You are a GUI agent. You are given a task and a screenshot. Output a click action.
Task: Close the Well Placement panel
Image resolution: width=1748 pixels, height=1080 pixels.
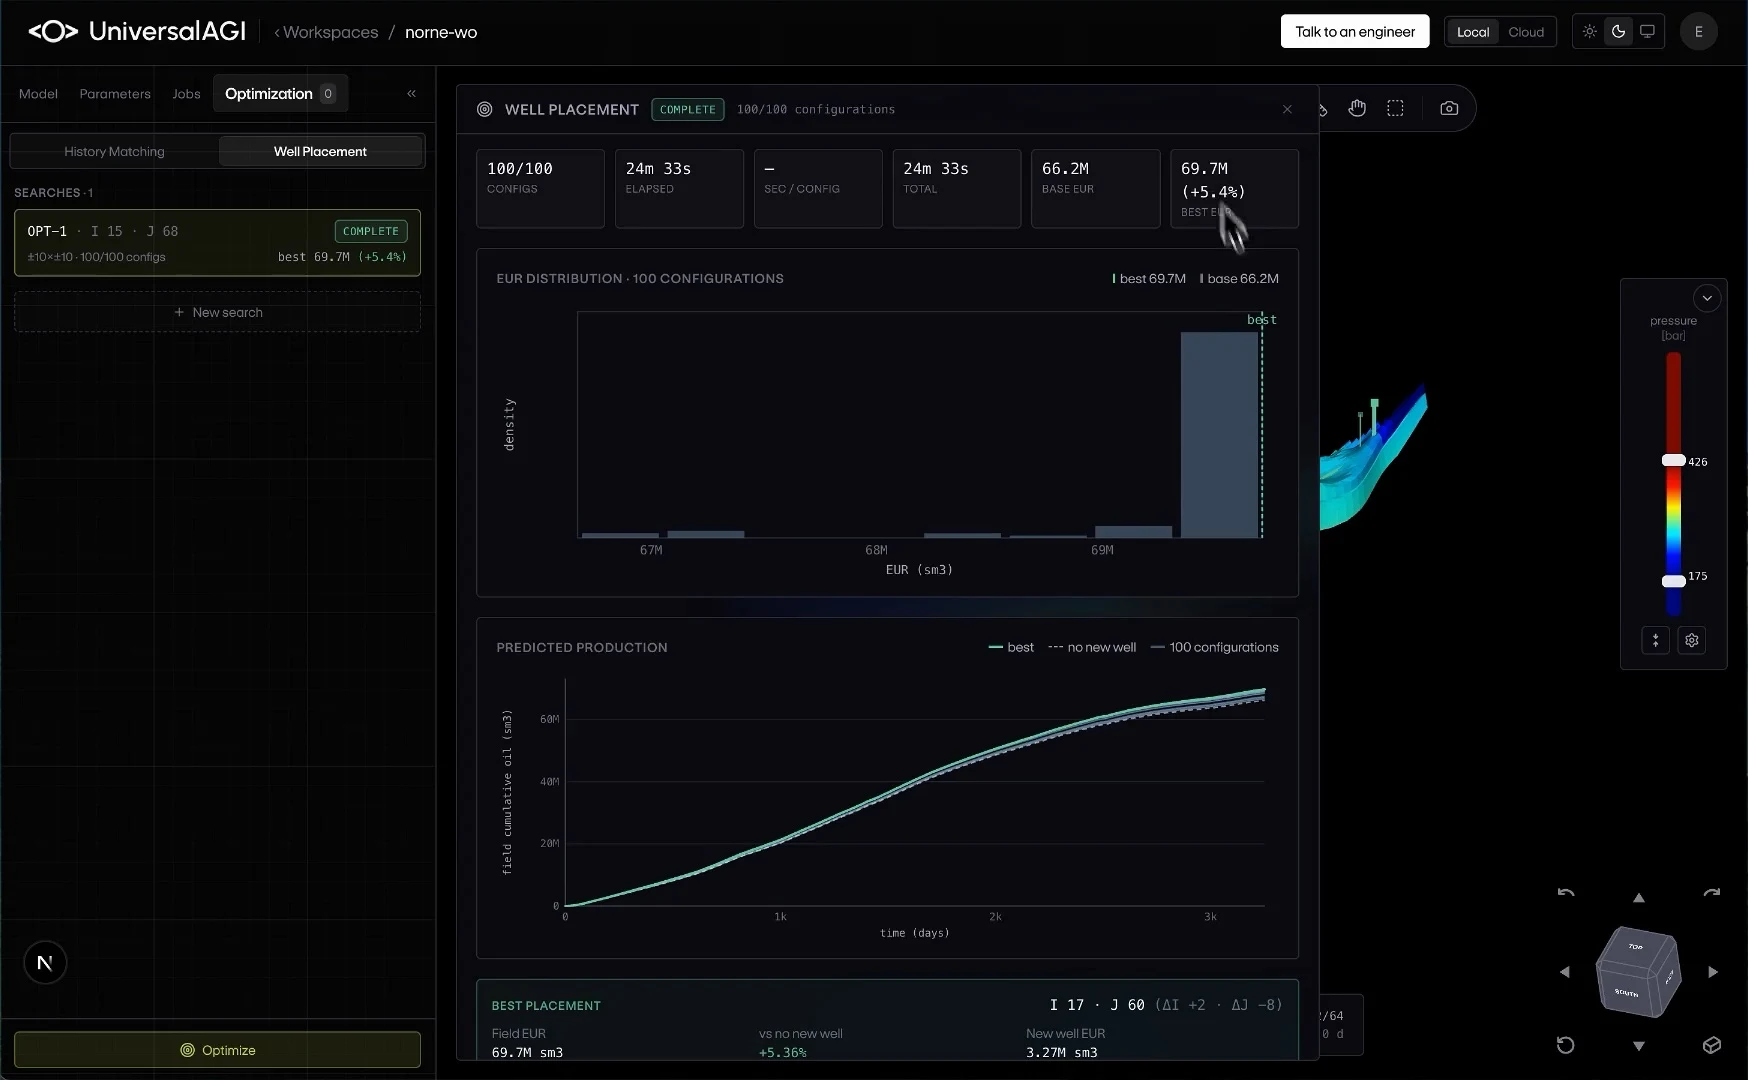point(1287,109)
